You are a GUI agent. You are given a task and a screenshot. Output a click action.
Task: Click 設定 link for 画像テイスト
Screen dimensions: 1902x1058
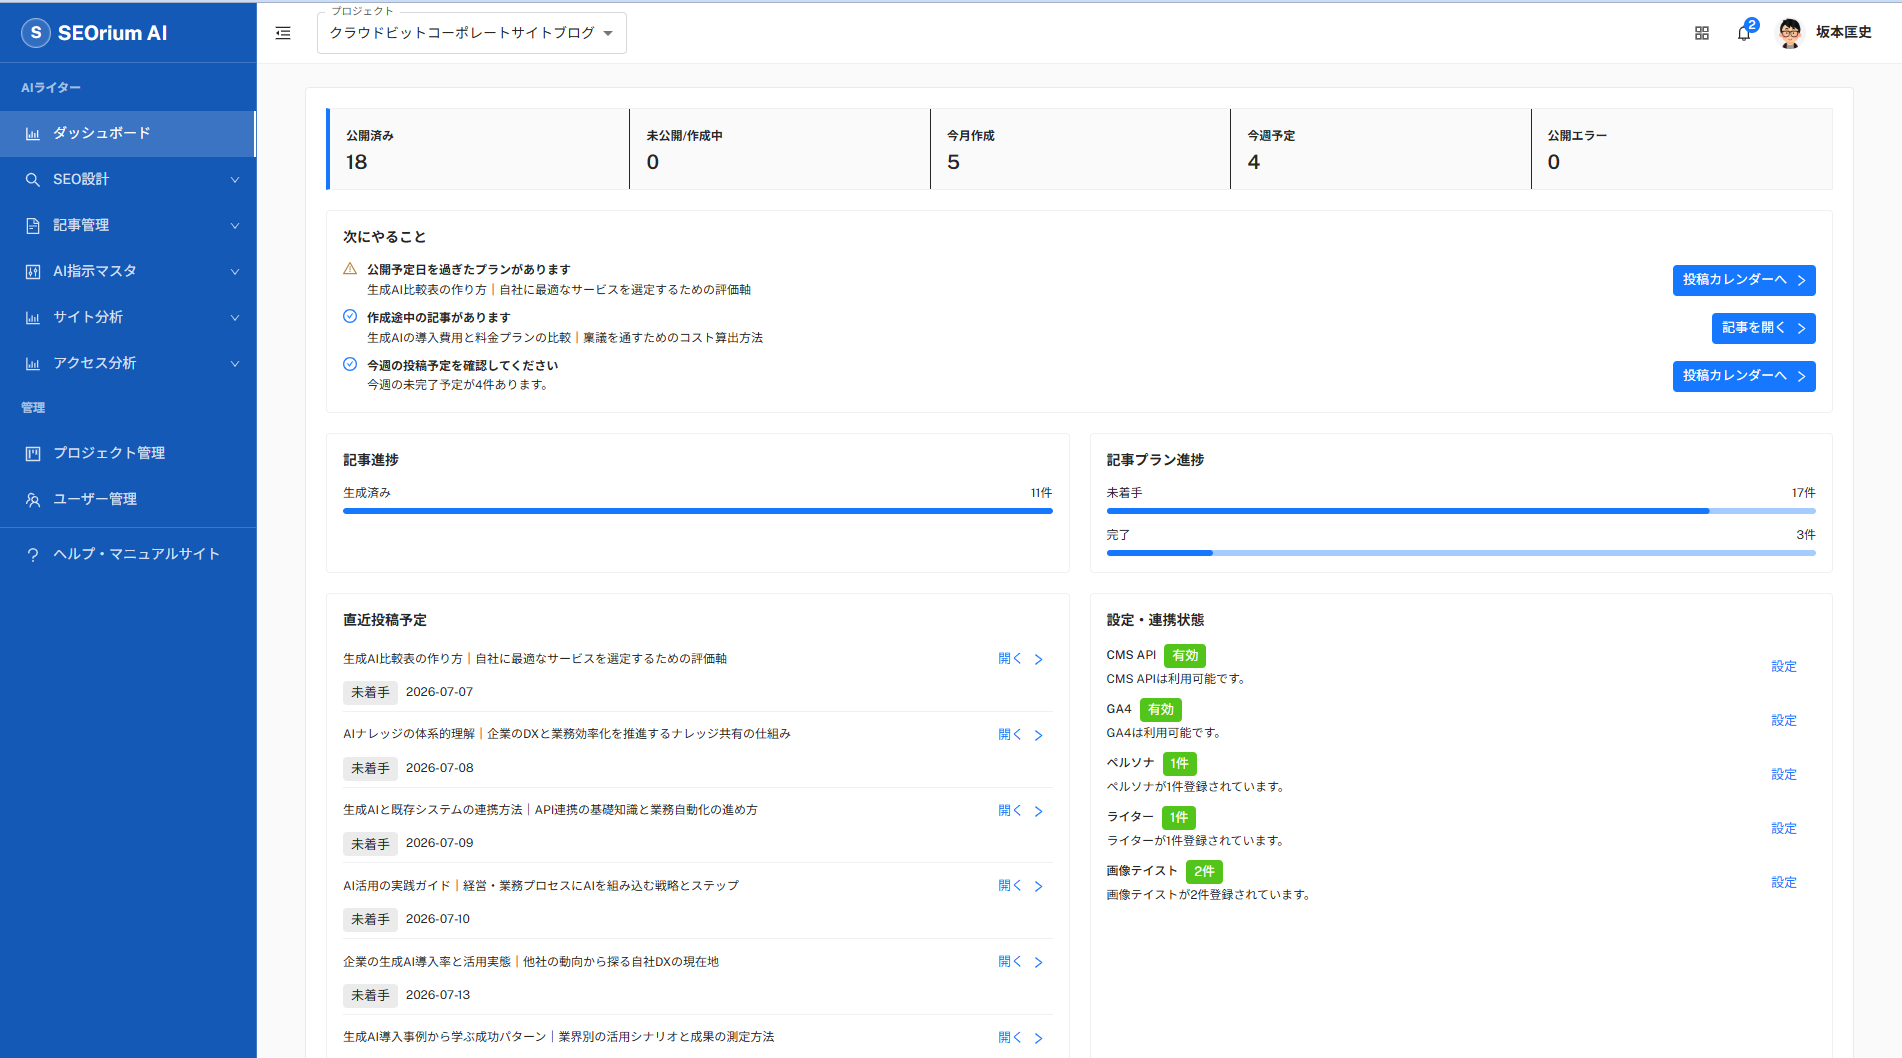click(x=1784, y=882)
